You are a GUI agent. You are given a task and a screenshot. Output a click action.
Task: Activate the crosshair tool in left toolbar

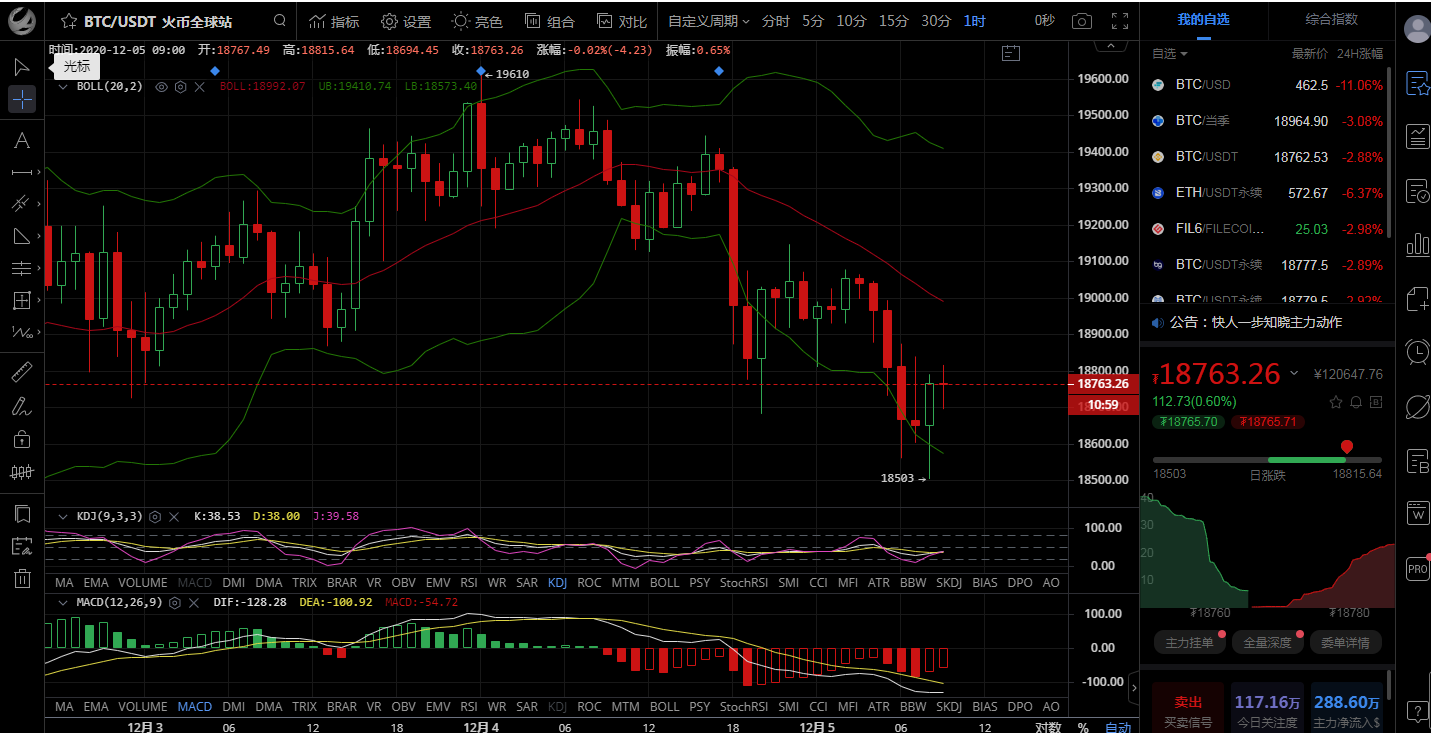pos(21,98)
